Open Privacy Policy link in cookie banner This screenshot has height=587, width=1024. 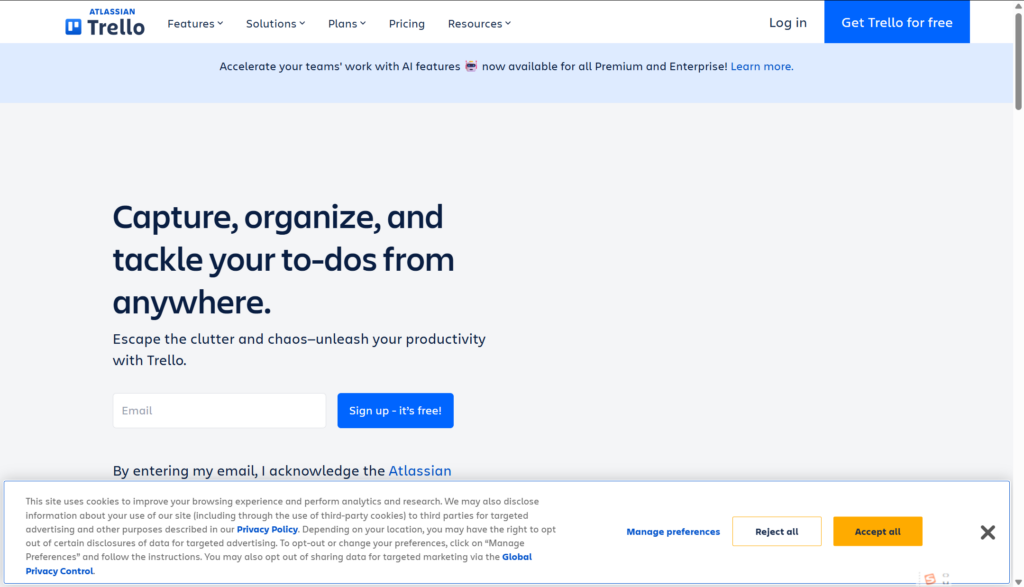click(x=267, y=530)
